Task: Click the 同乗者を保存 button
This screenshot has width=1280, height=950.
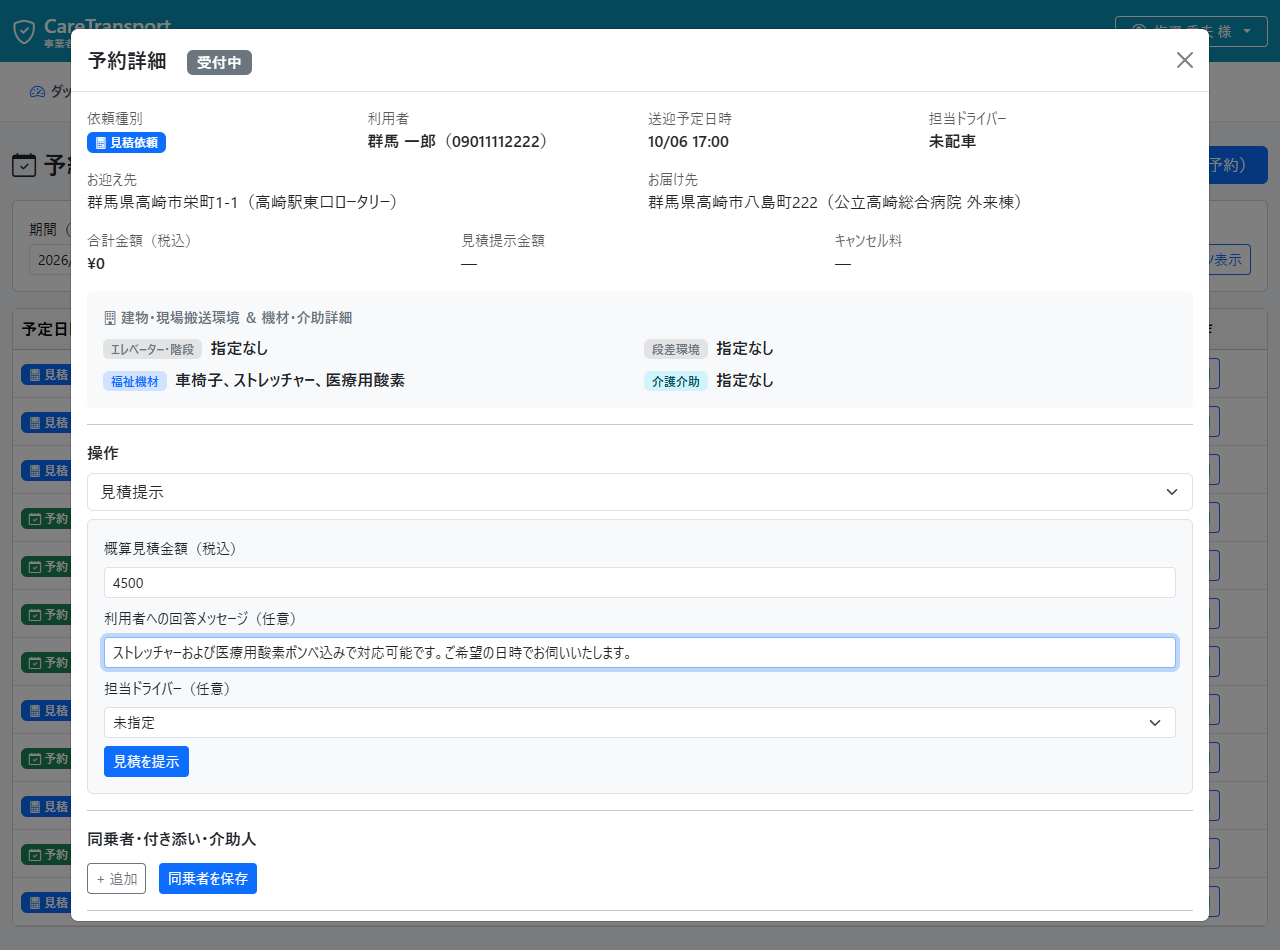Action: [x=208, y=879]
